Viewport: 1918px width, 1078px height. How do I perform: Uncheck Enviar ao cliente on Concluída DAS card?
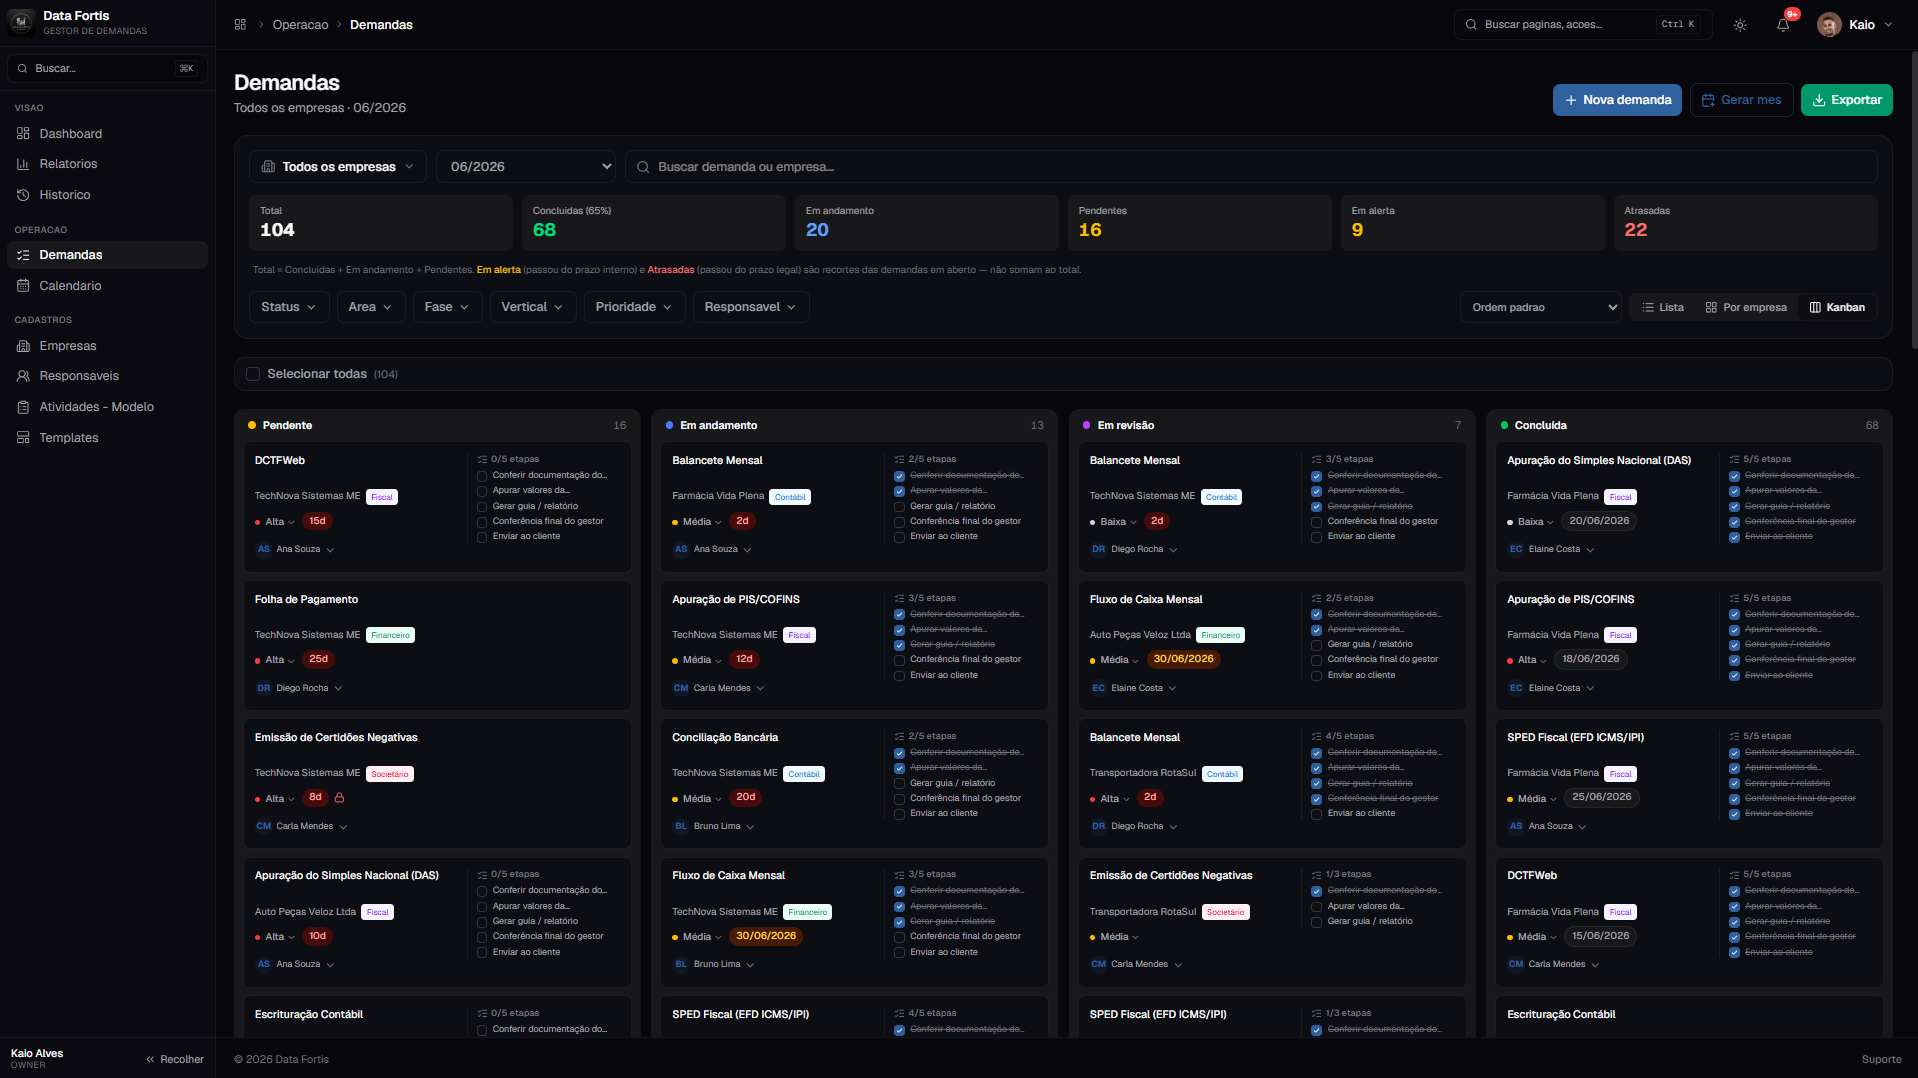tap(1734, 537)
